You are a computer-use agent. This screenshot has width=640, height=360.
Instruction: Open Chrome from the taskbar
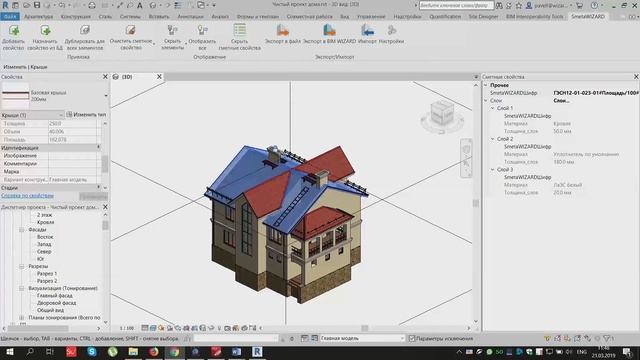coord(174,352)
